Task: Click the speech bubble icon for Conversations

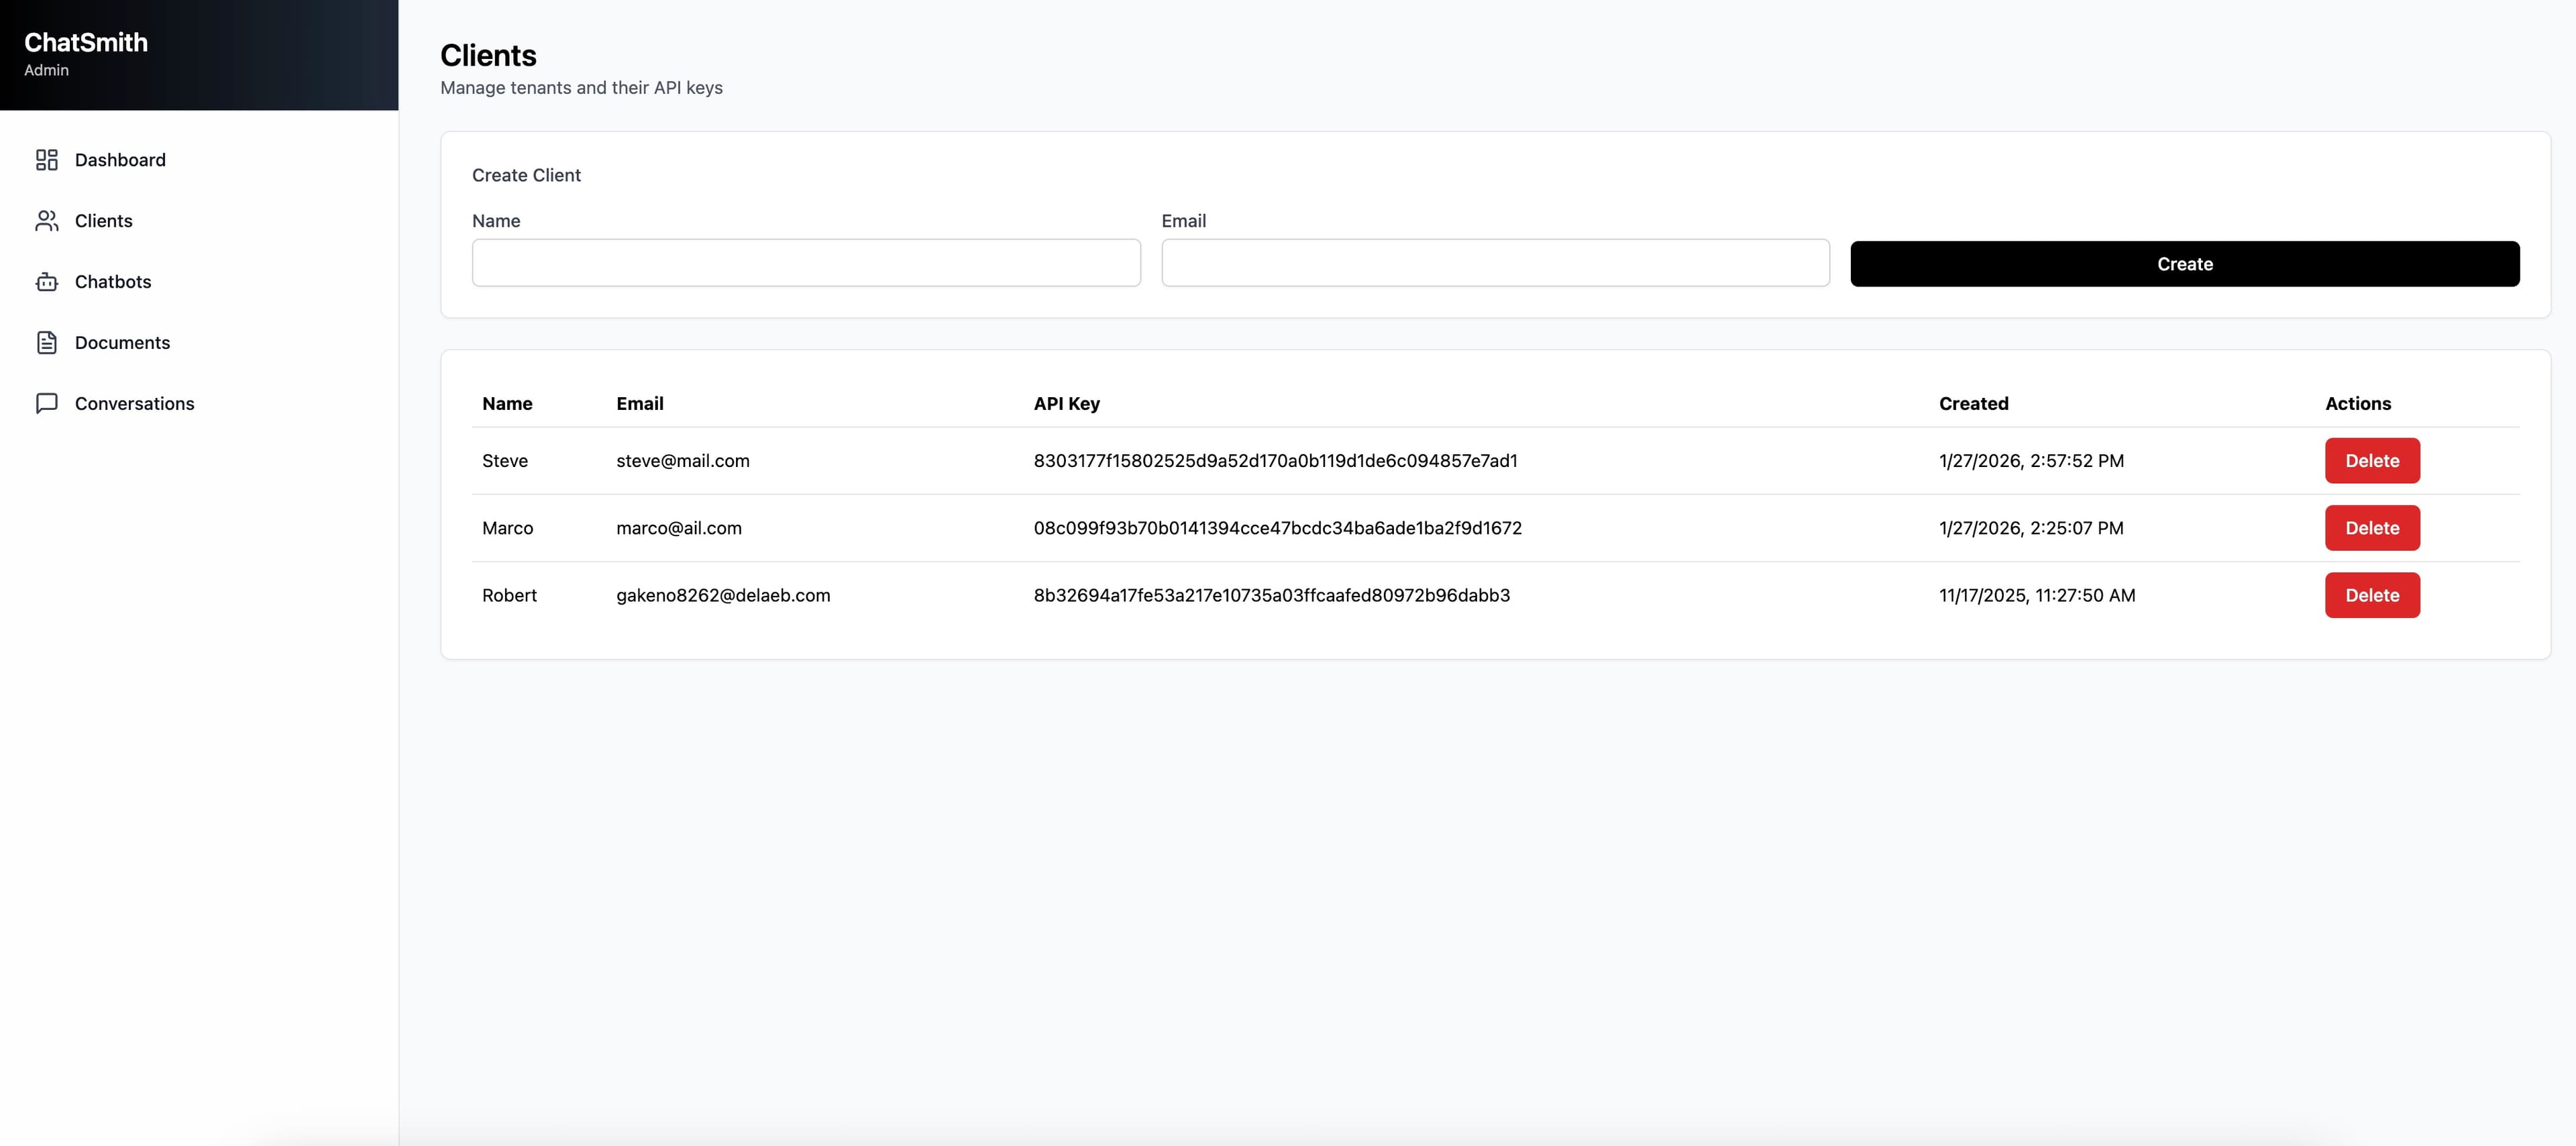Action: pos(47,403)
